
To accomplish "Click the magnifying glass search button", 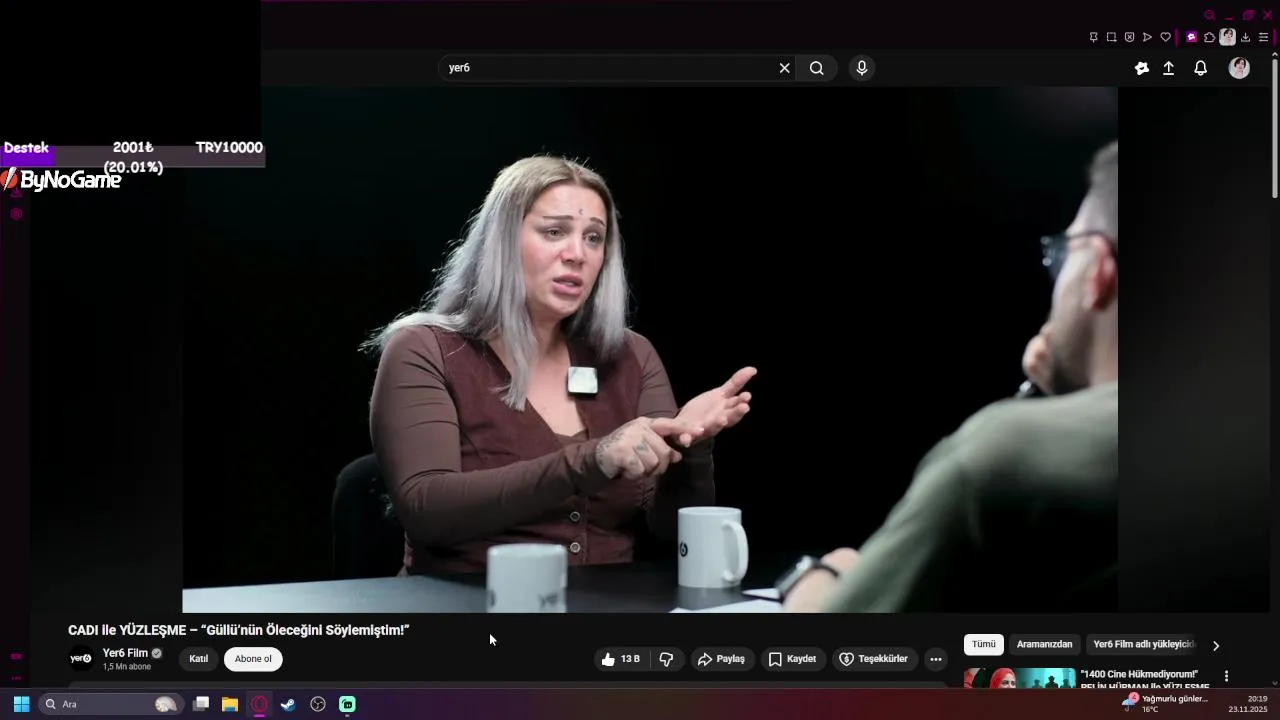I will click(817, 68).
